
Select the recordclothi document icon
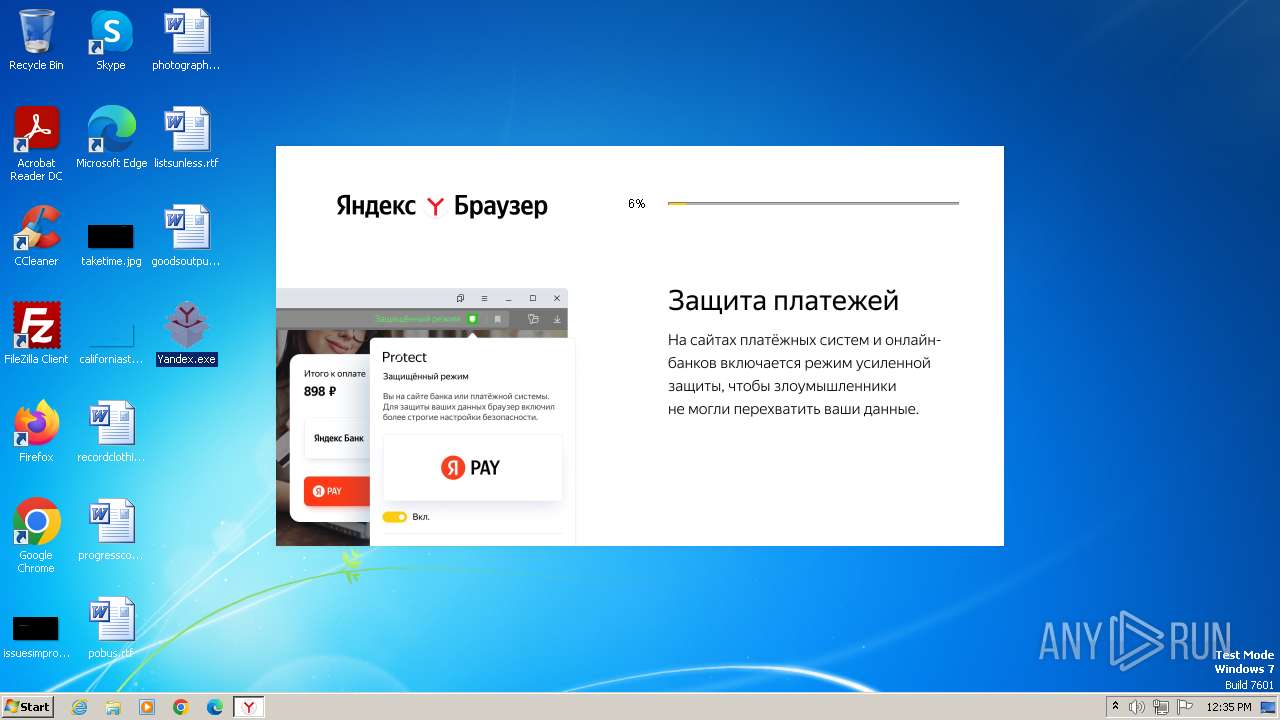(111, 432)
